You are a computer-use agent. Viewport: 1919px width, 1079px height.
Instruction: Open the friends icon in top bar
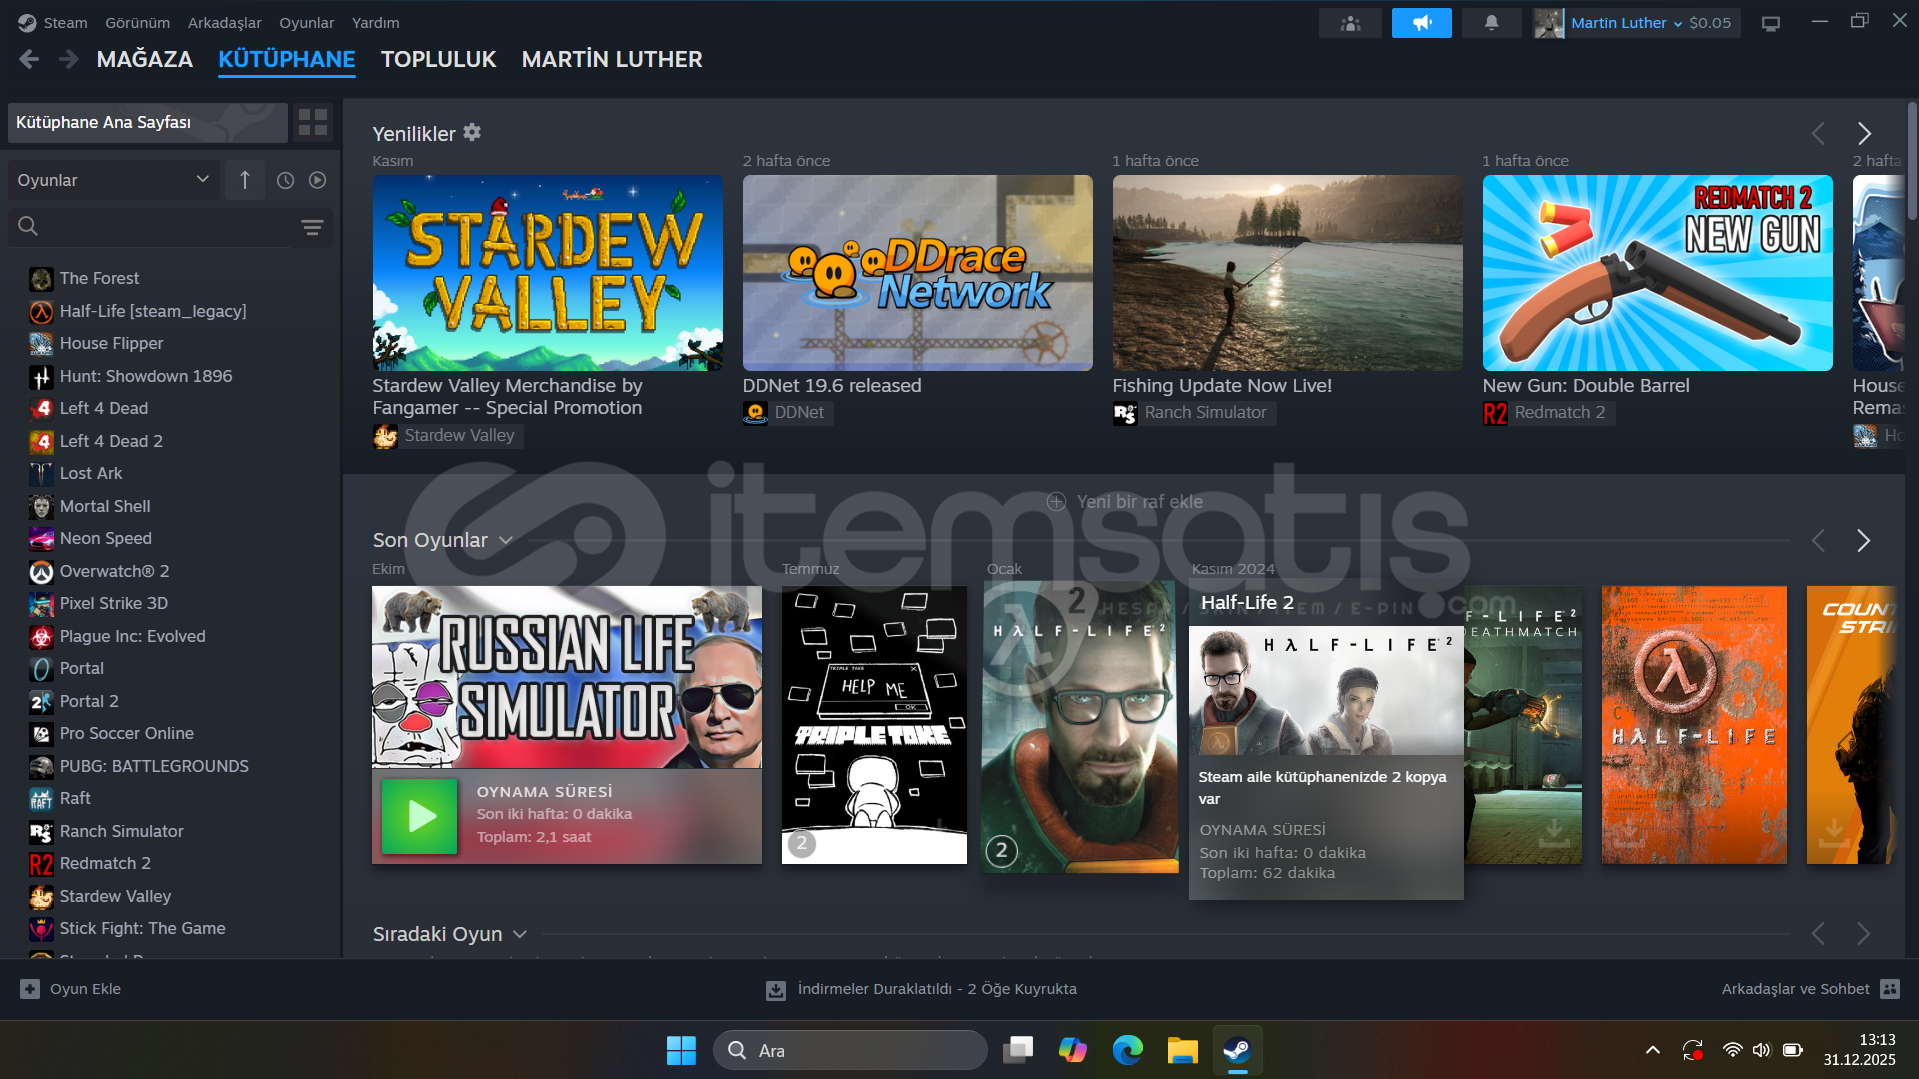pyautogui.click(x=1350, y=23)
